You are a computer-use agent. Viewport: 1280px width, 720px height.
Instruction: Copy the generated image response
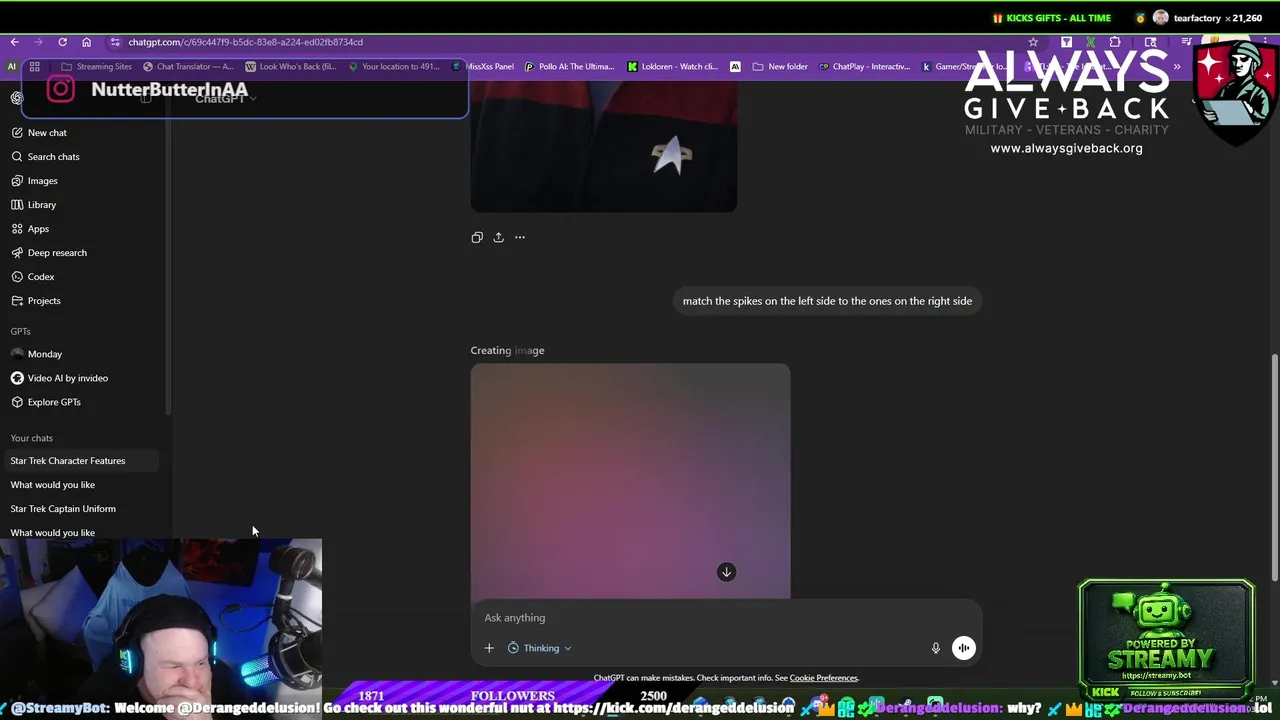(x=477, y=237)
